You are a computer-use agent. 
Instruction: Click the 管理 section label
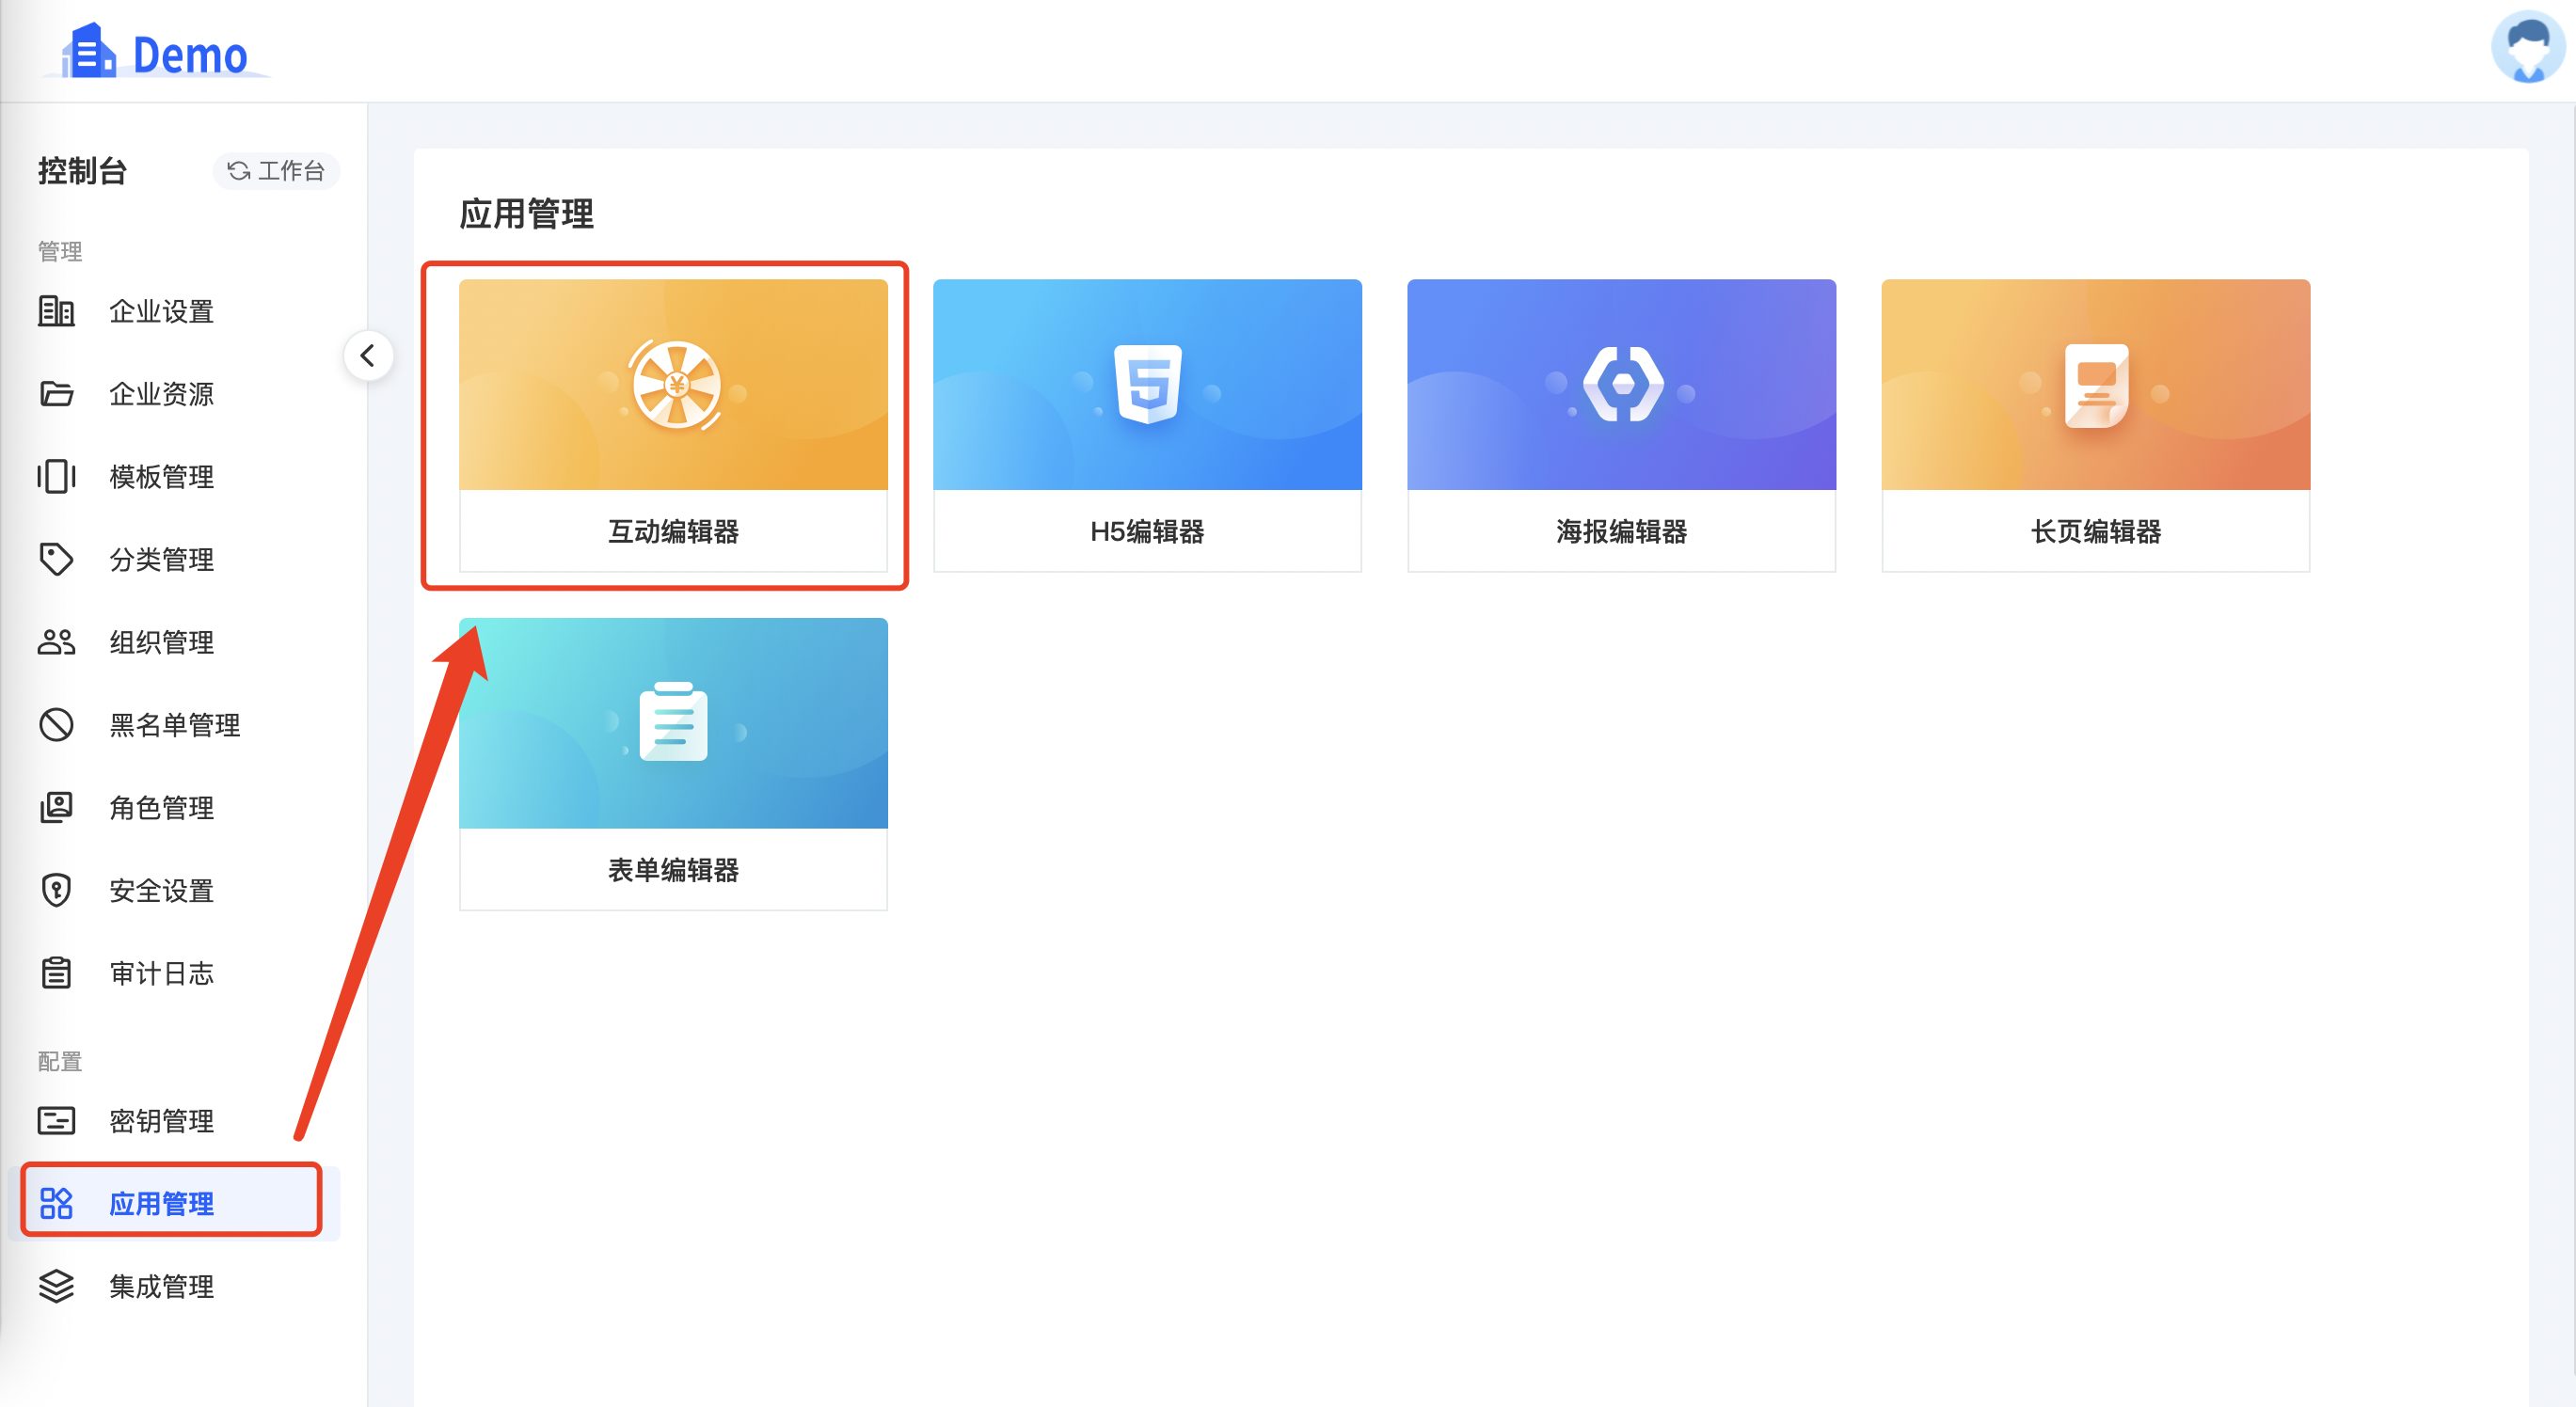point(60,251)
